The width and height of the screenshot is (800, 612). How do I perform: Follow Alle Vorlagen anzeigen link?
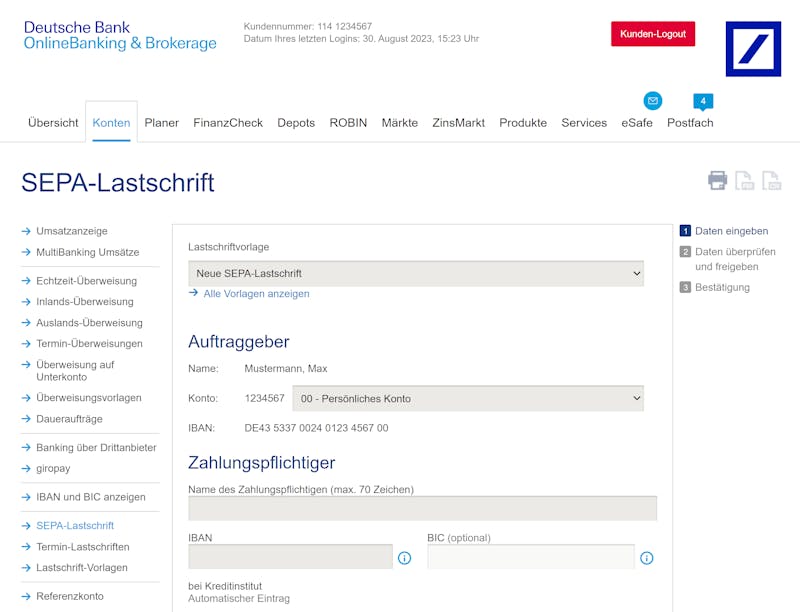(x=256, y=294)
